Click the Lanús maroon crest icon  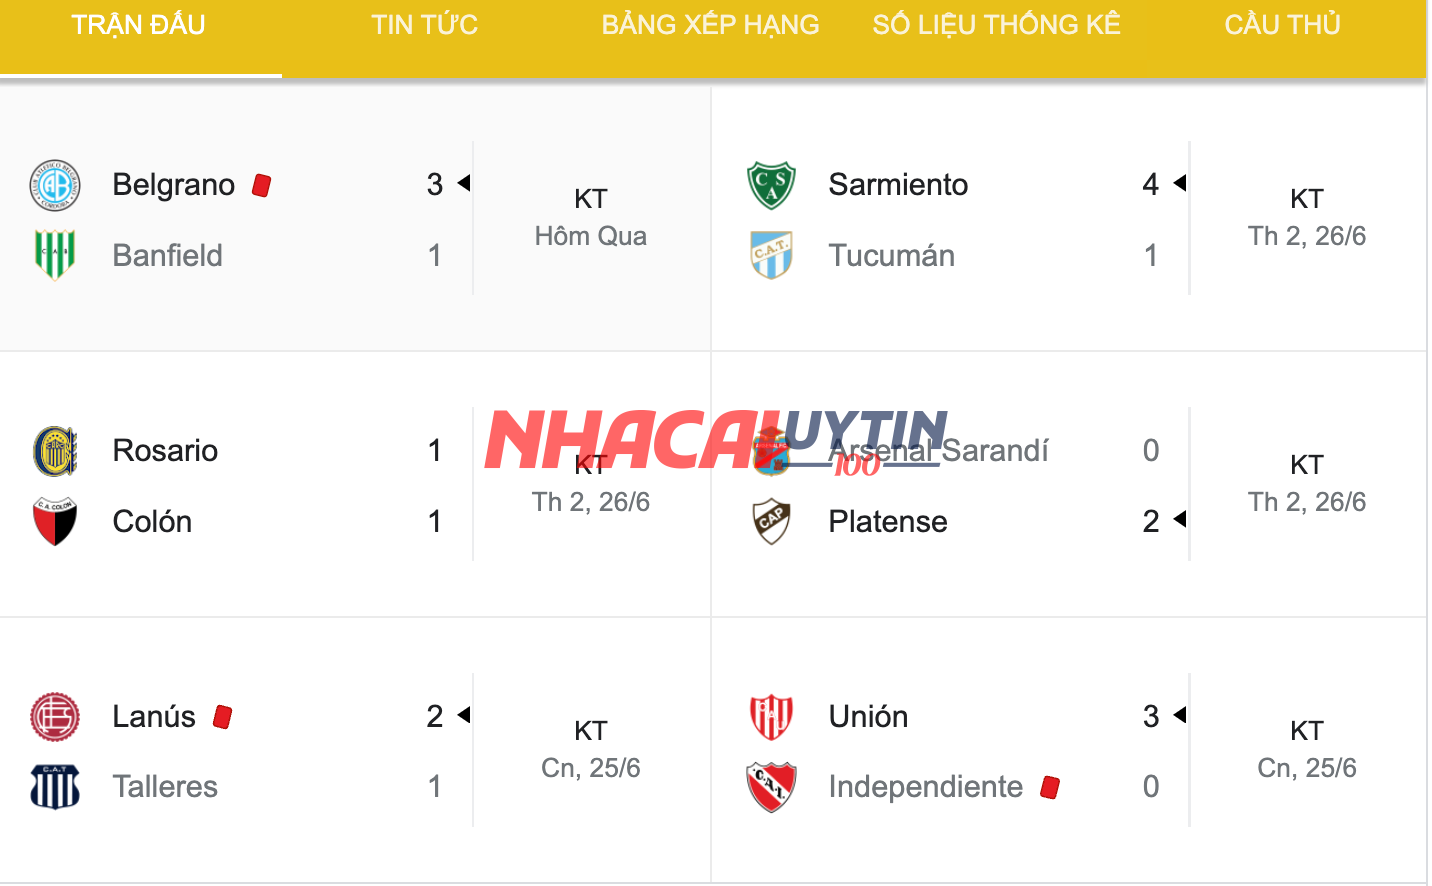[x=57, y=716]
